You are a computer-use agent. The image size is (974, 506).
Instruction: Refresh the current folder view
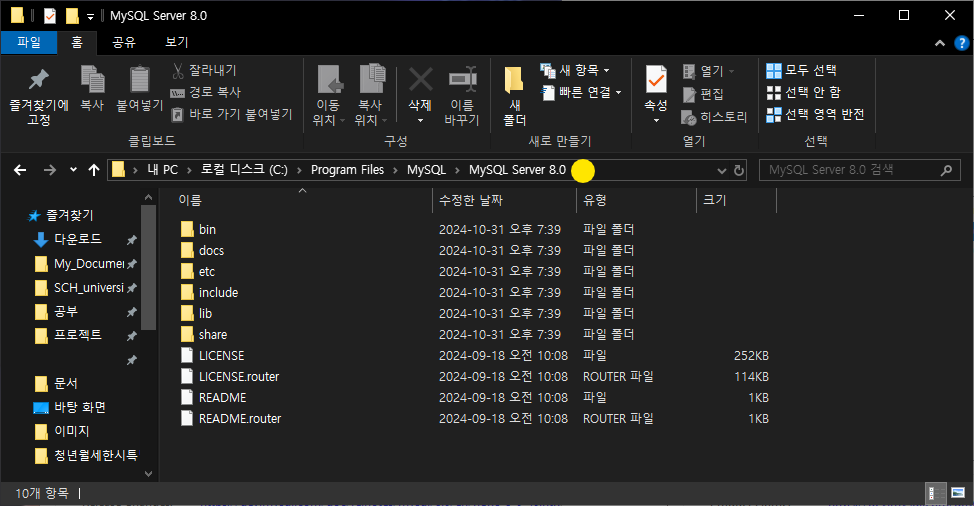pyautogui.click(x=739, y=170)
